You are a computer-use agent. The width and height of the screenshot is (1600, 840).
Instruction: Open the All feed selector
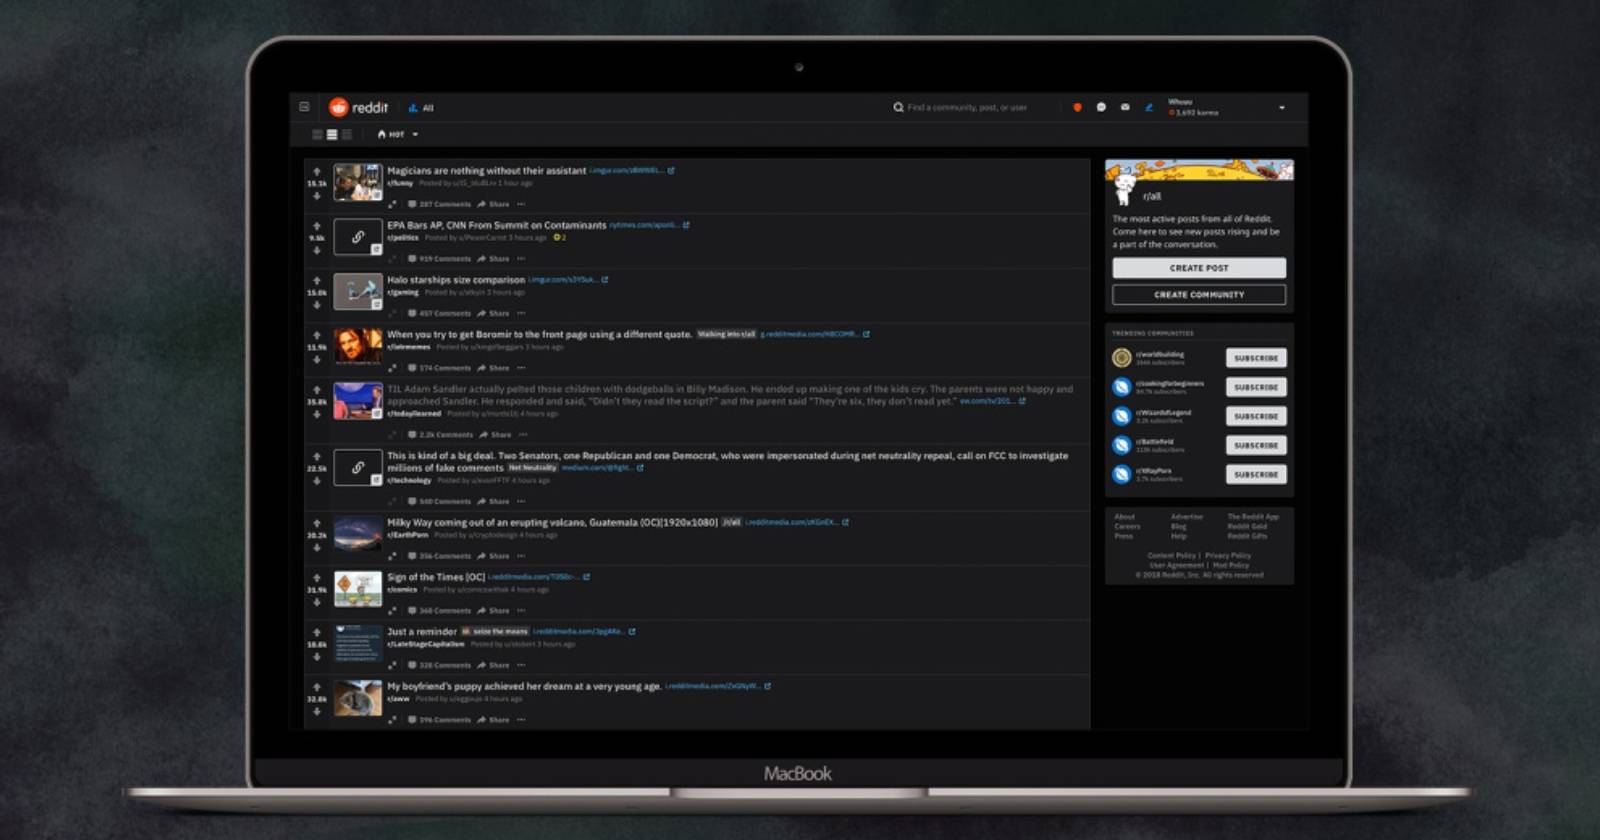pyautogui.click(x=421, y=108)
